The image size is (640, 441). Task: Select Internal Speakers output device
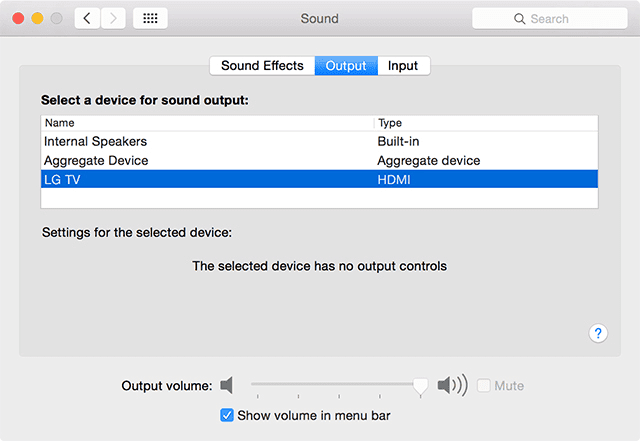point(96,142)
